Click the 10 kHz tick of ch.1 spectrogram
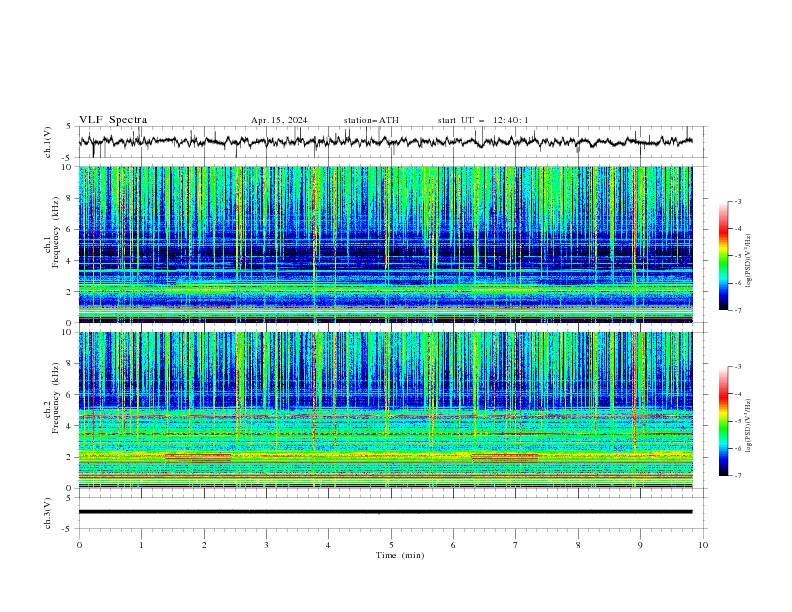The image size is (792, 612). coord(68,167)
